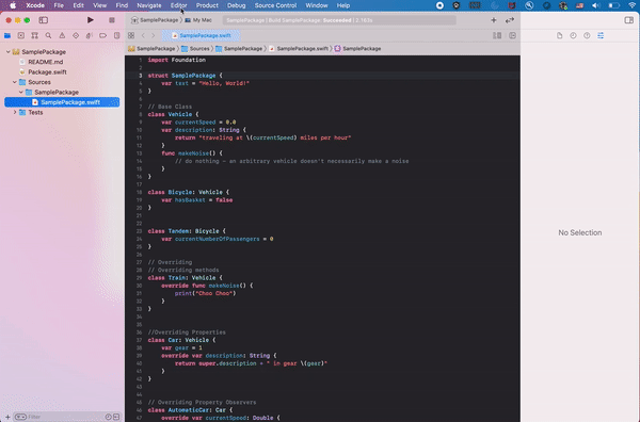
Task: Open the Symbol navigator
Action: (x=35, y=36)
